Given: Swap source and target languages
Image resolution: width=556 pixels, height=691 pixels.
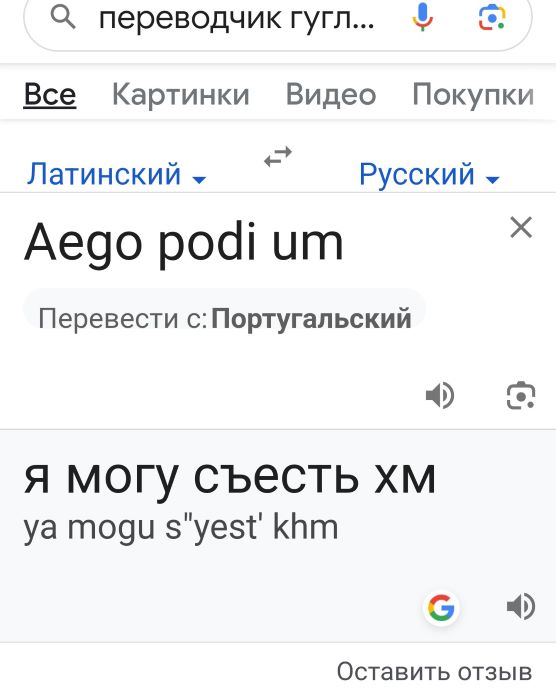Looking at the screenshot, I should point(278,156).
